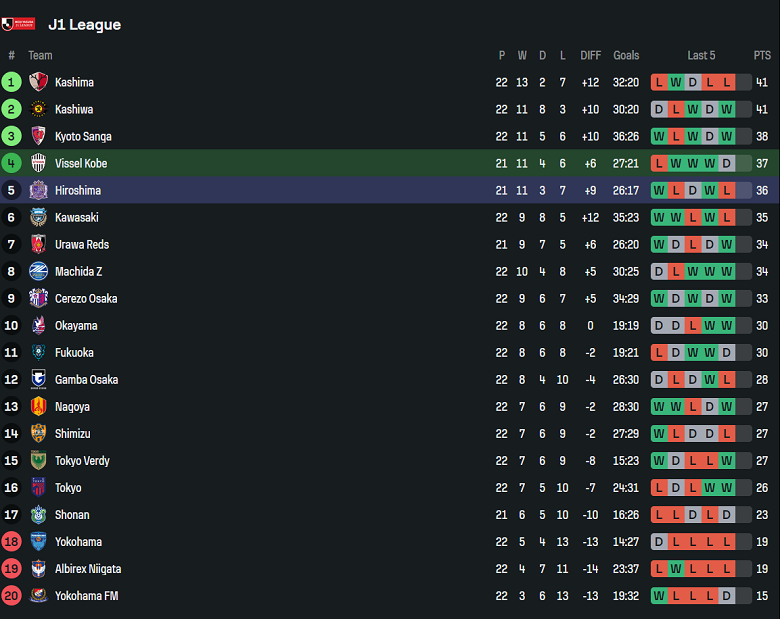Click the Kashima team crest

[39, 82]
